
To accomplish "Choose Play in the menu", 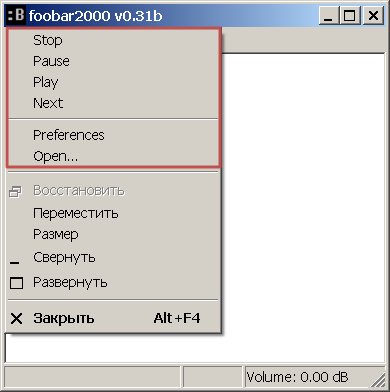I will tap(113, 82).
